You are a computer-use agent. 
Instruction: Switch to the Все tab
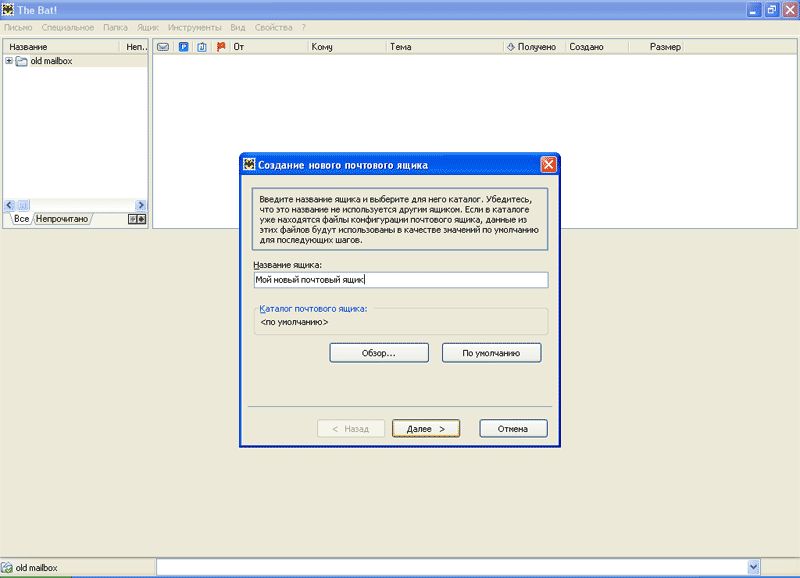[21, 219]
